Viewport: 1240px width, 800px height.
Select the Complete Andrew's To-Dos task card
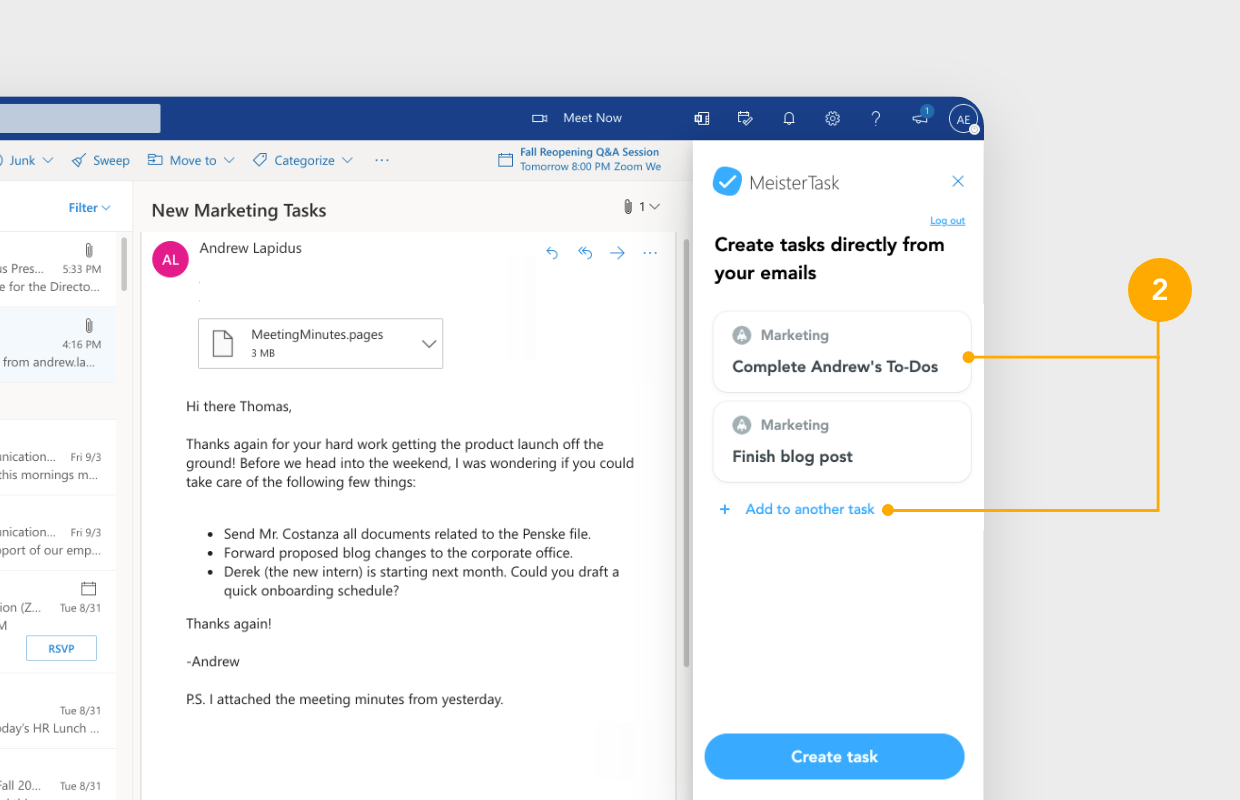[x=842, y=352]
